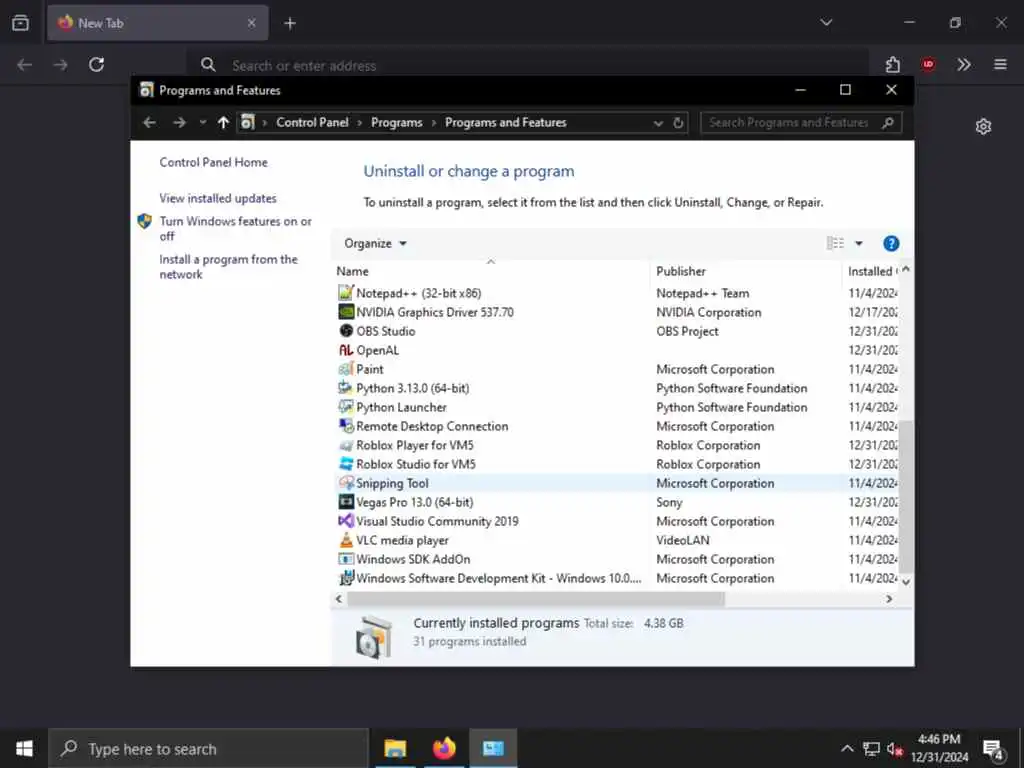
Task: Navigate forward in the Programs and Features window
Action: (x=179, y=122)
